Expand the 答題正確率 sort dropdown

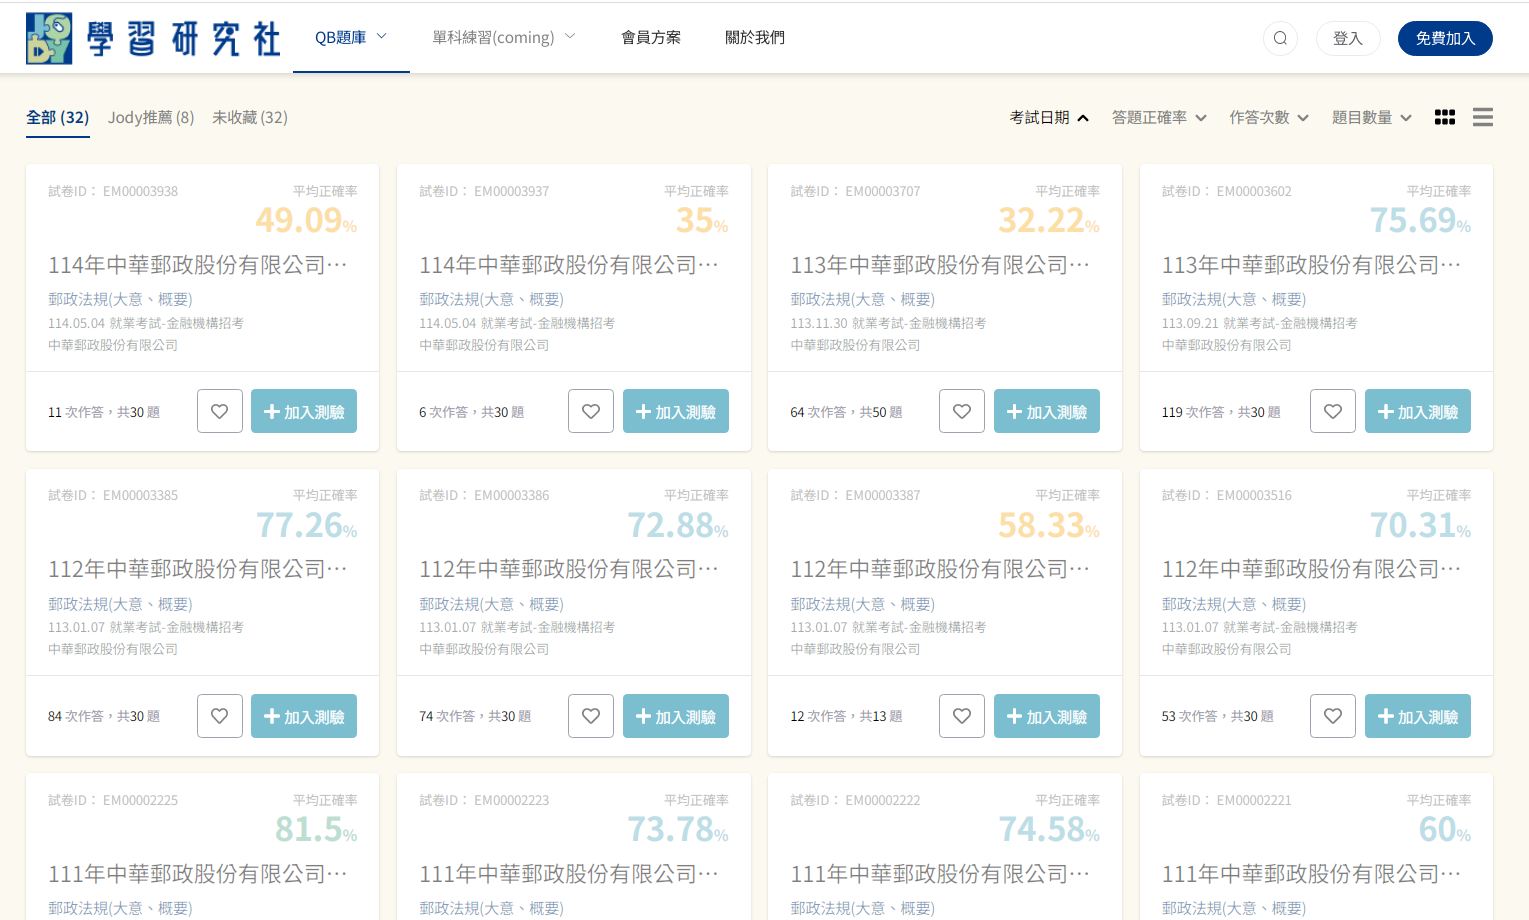click(x=1158, y=117)
